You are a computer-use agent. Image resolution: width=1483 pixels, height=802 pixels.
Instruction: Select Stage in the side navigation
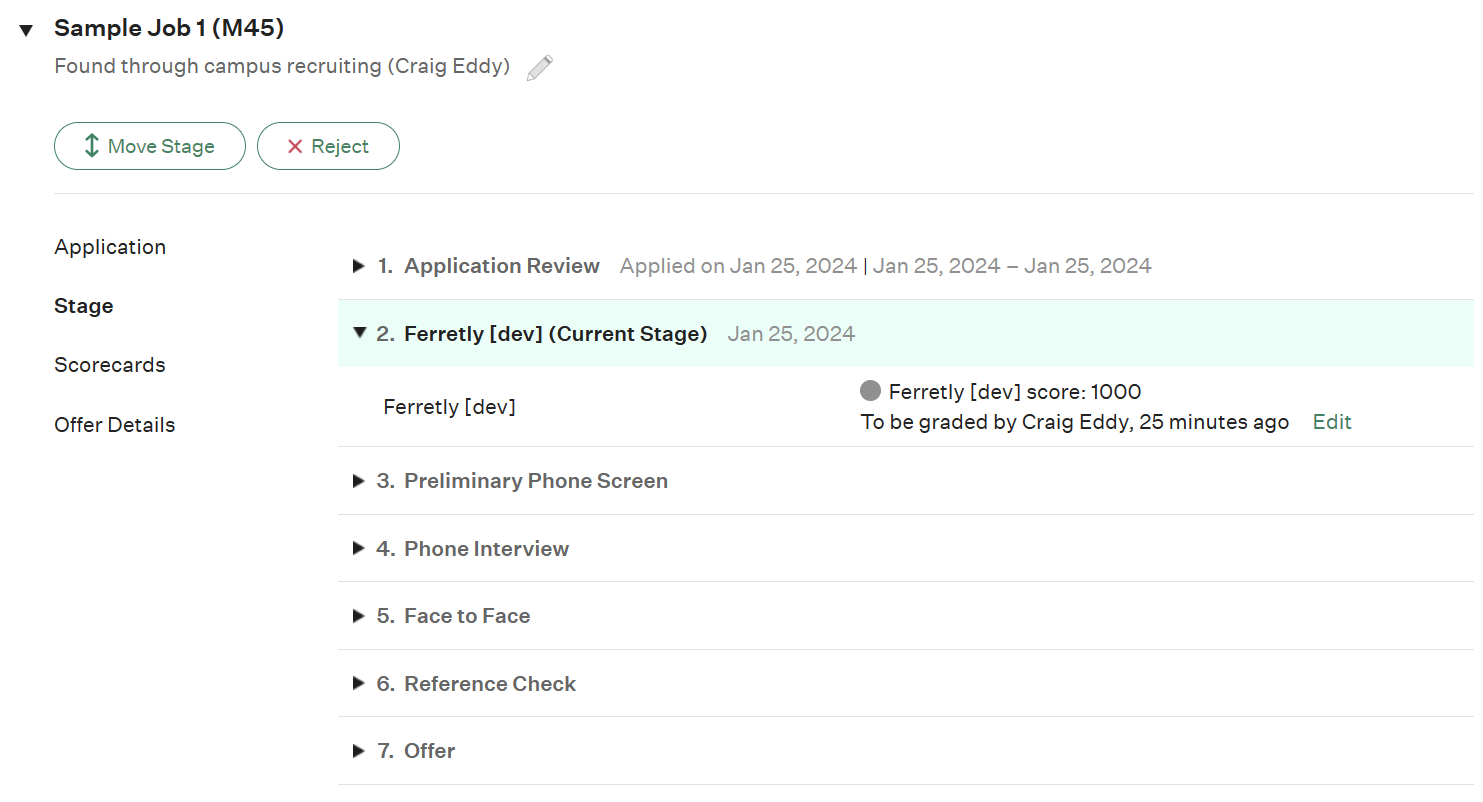(84, 306)
